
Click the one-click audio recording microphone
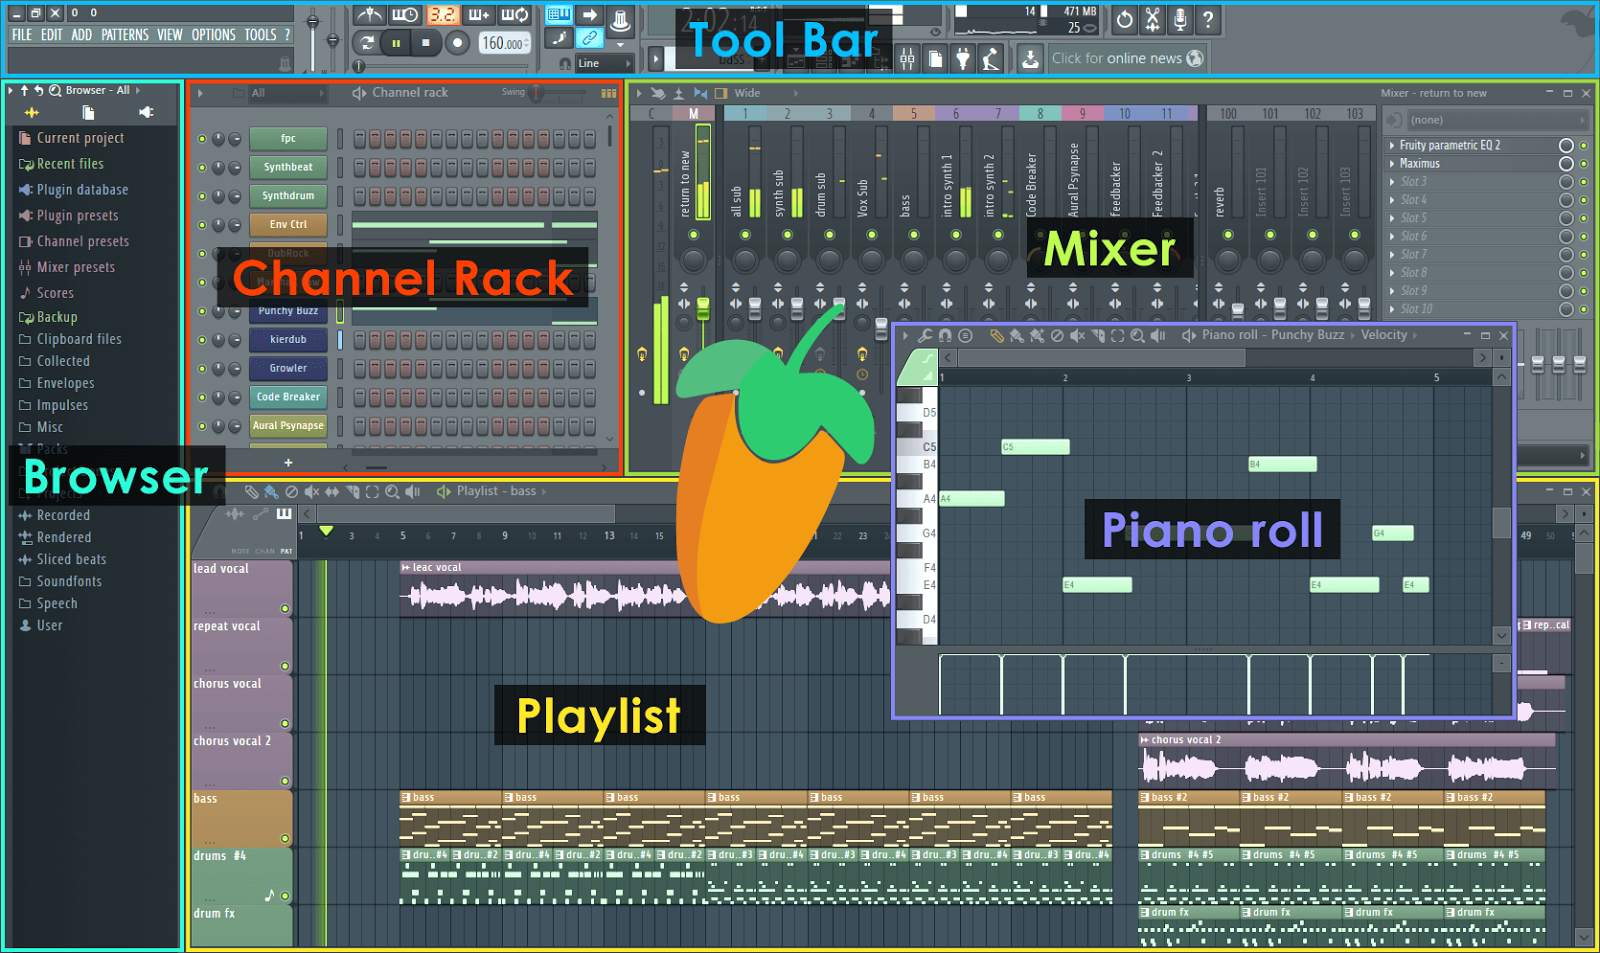coord(1180,19)
